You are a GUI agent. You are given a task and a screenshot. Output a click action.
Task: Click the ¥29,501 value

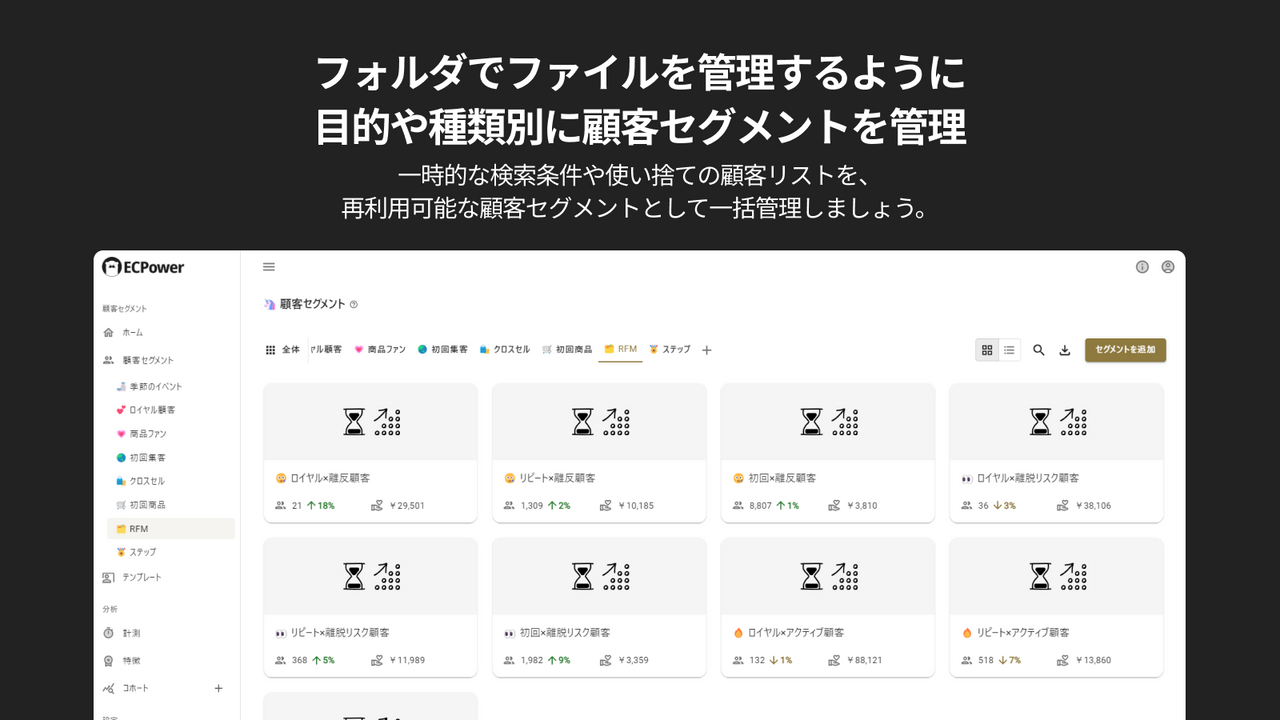[405, 506]
